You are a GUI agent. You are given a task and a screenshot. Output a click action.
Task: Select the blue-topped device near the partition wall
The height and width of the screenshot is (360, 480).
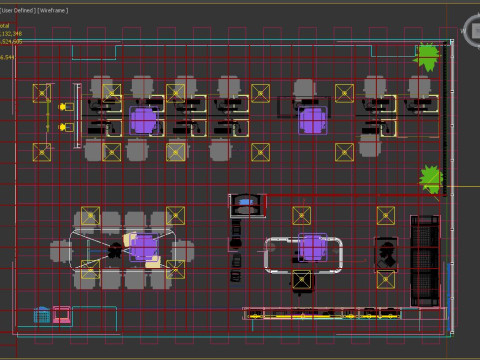(x=247, y=205)
